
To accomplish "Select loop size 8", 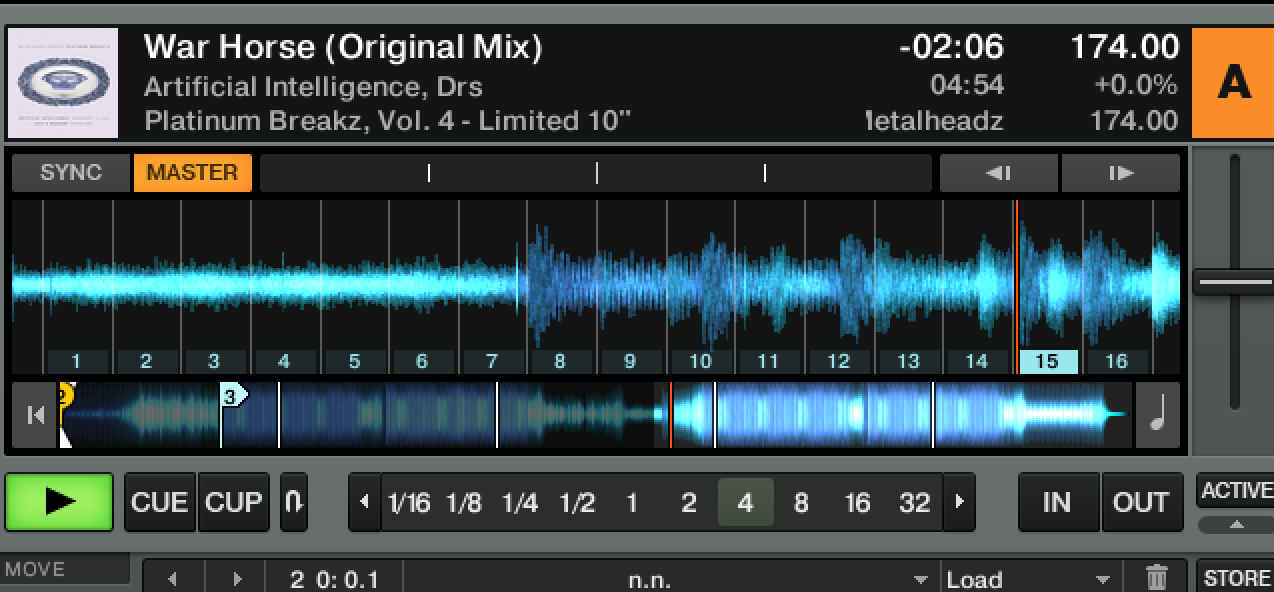I will click(801, 502).
